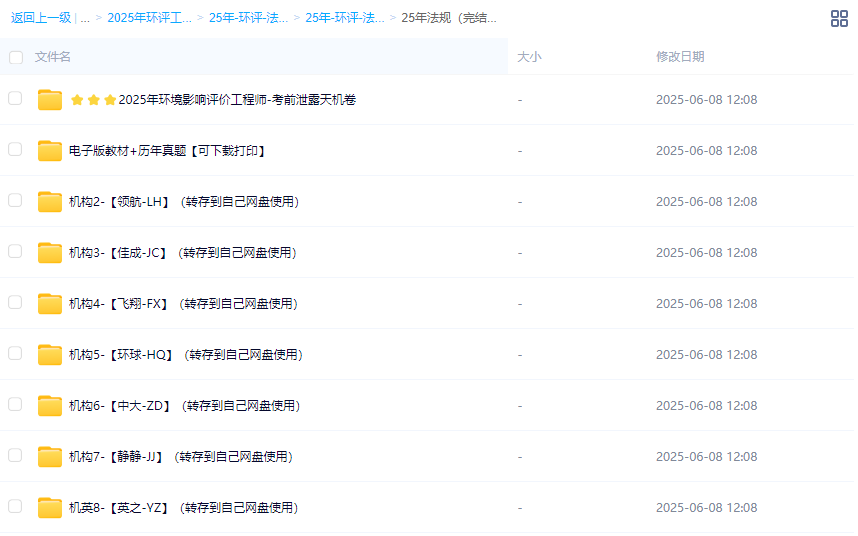The width and height of the screenshot is (858, 536).
Task: Open 机英8-【英之-YZ】 folder name
Action: tap(184, 508)
